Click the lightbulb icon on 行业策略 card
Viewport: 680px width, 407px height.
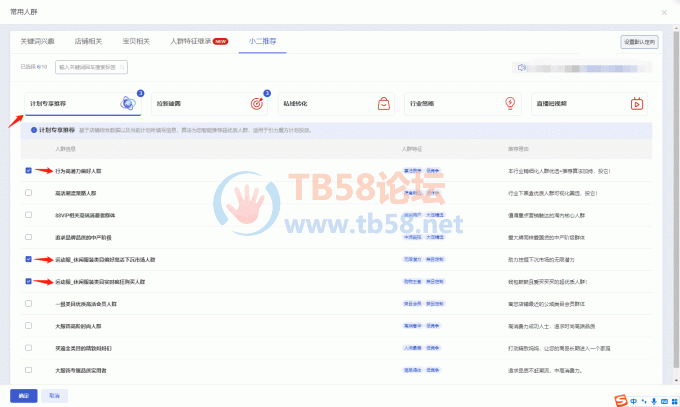[x=510, y=103]
